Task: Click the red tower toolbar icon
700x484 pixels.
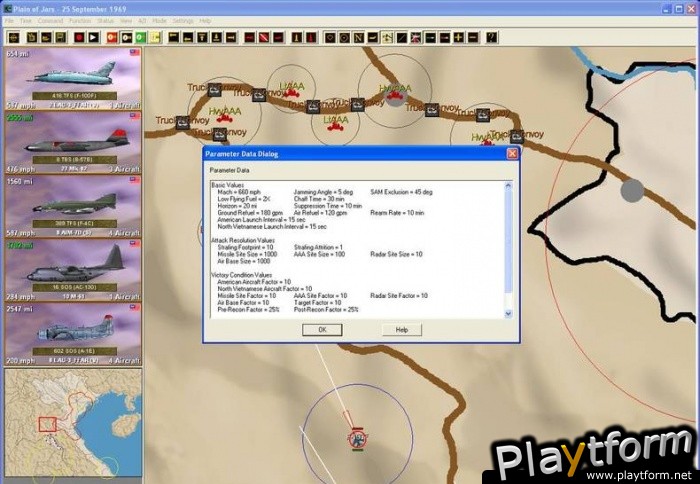Action: point(311,38)
